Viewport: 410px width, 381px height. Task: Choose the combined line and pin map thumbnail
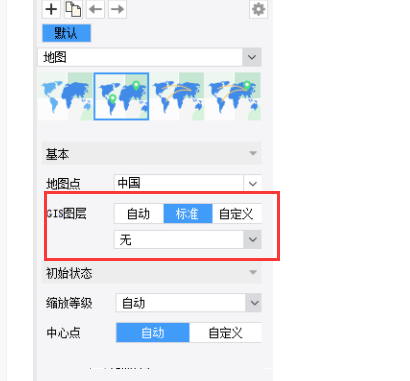pos(233,96)
